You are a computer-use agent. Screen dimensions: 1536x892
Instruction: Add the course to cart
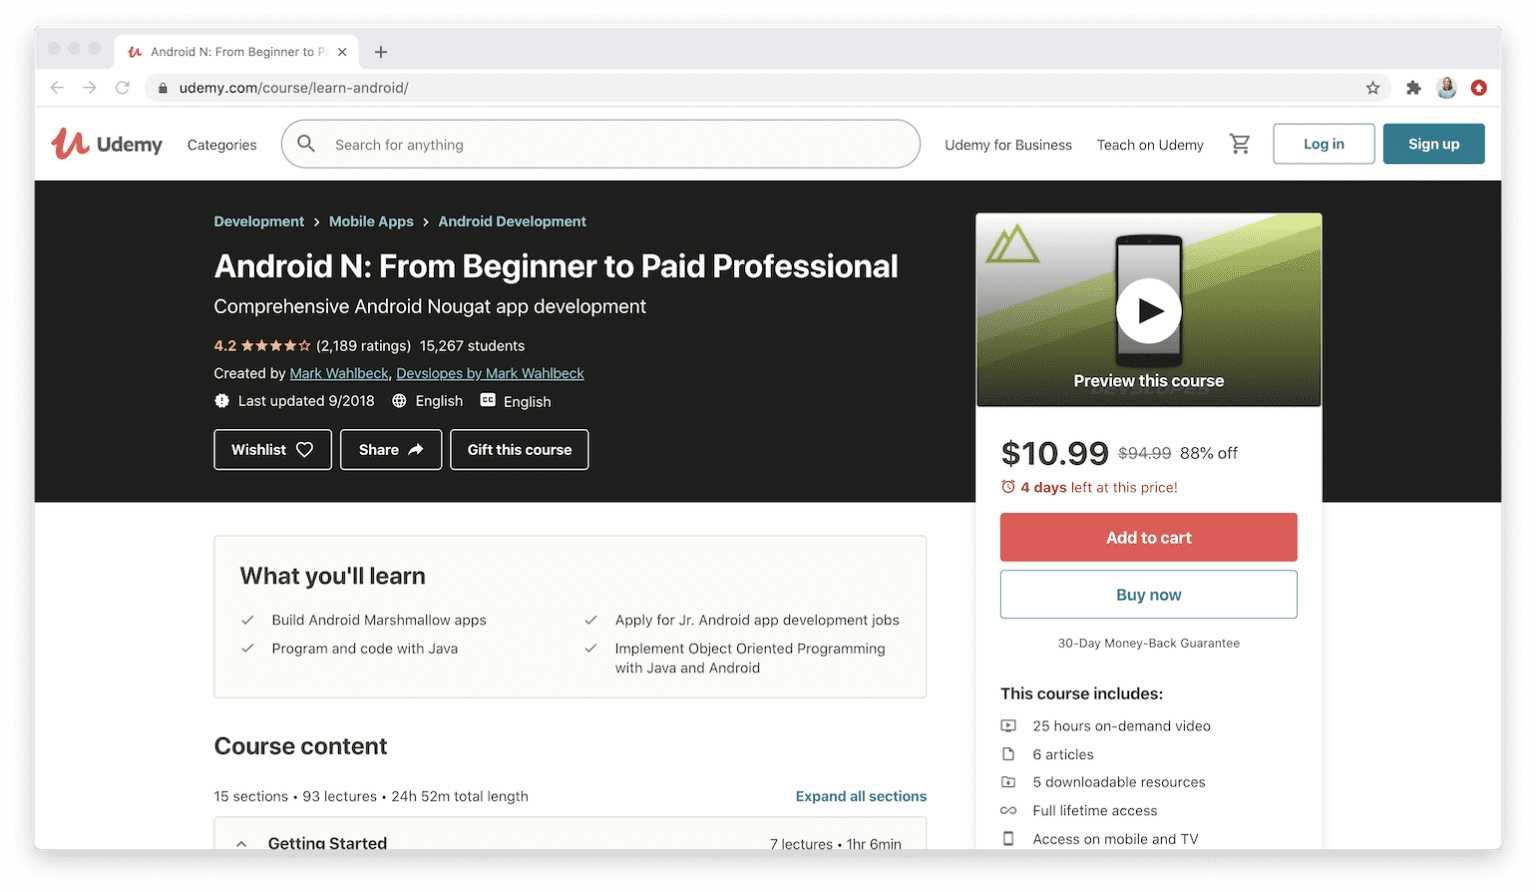click(1147, 537)
